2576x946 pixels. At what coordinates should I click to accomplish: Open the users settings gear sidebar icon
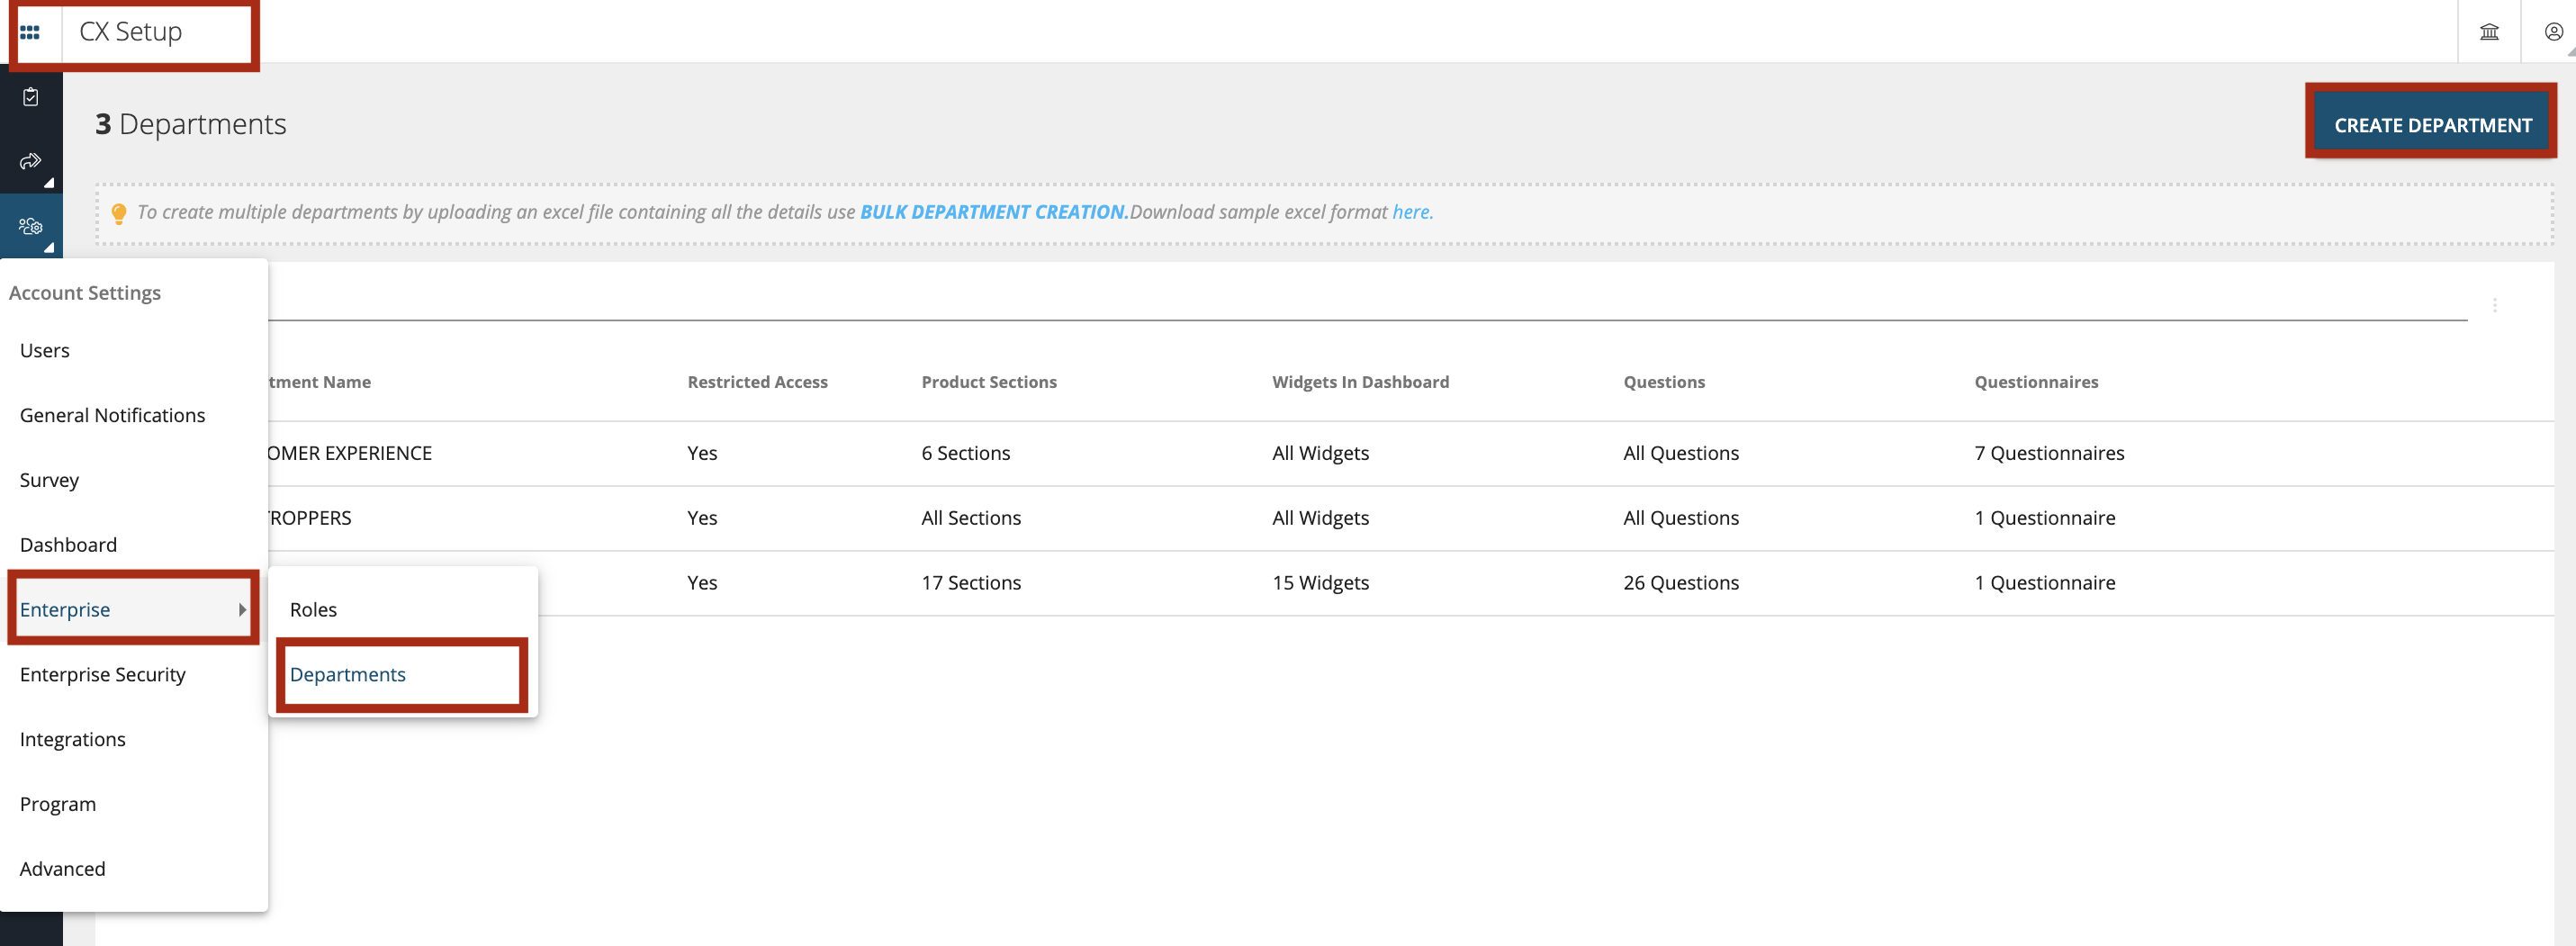click(31, 226)
